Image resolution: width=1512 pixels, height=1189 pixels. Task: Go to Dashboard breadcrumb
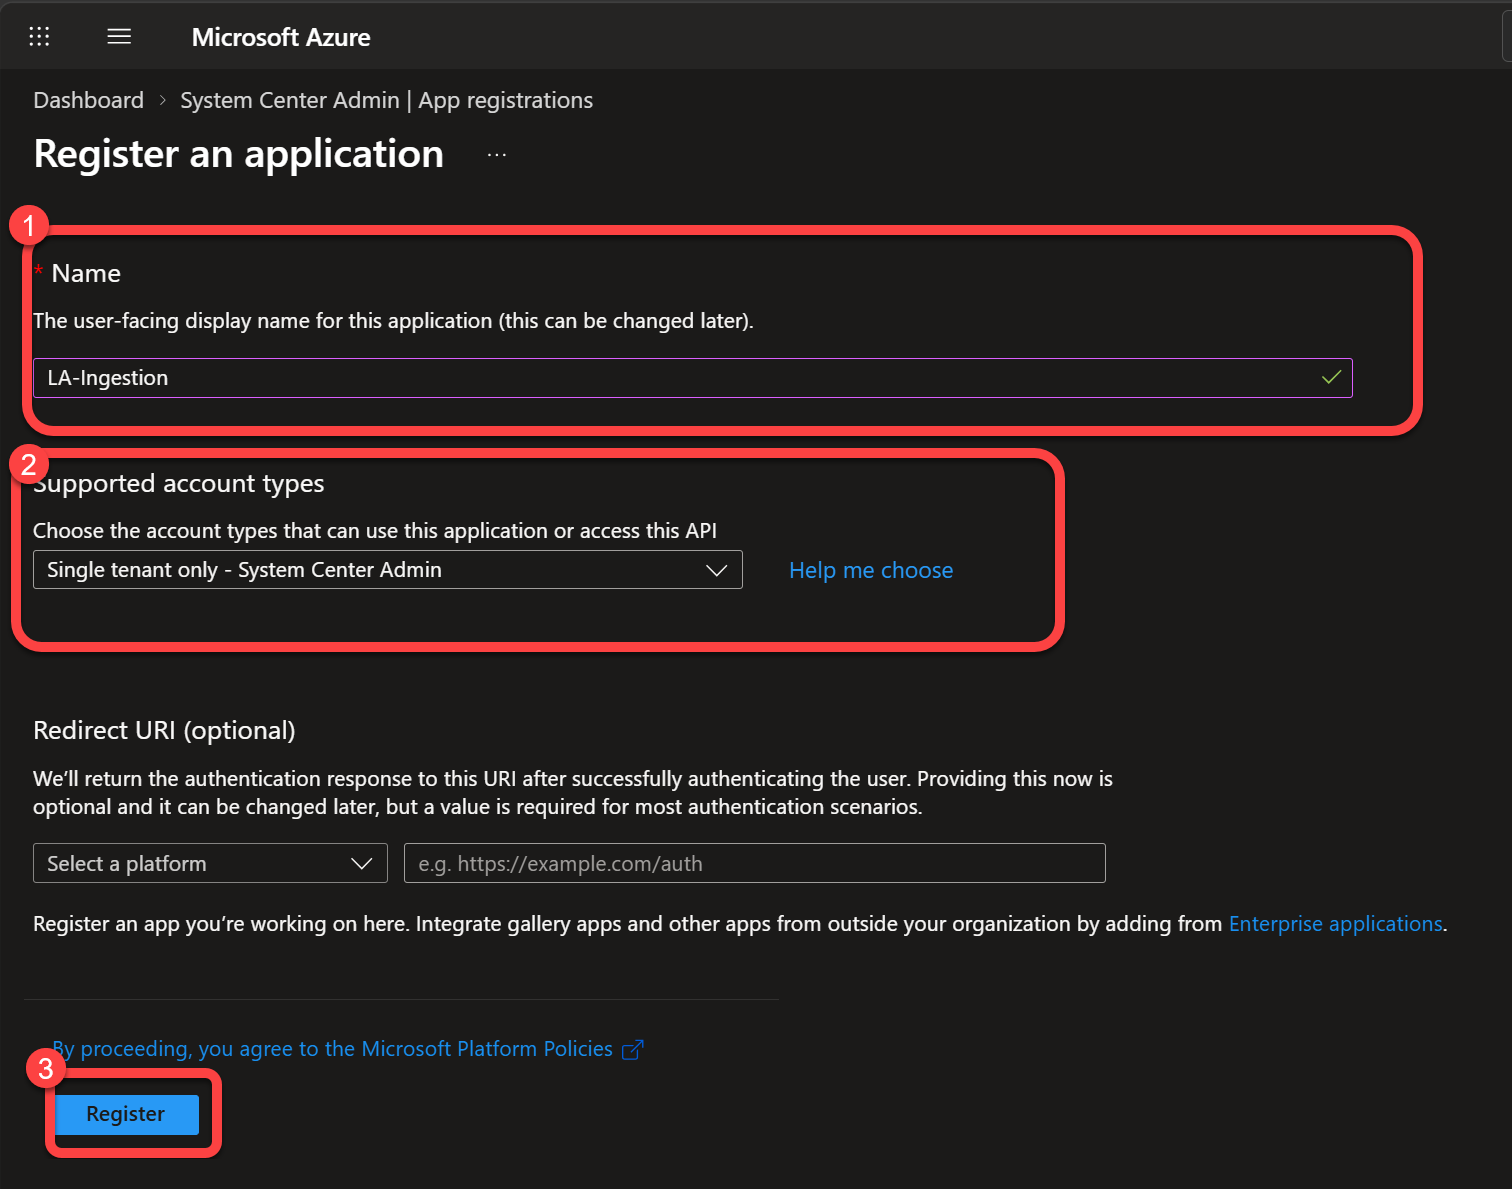(88, 100)
